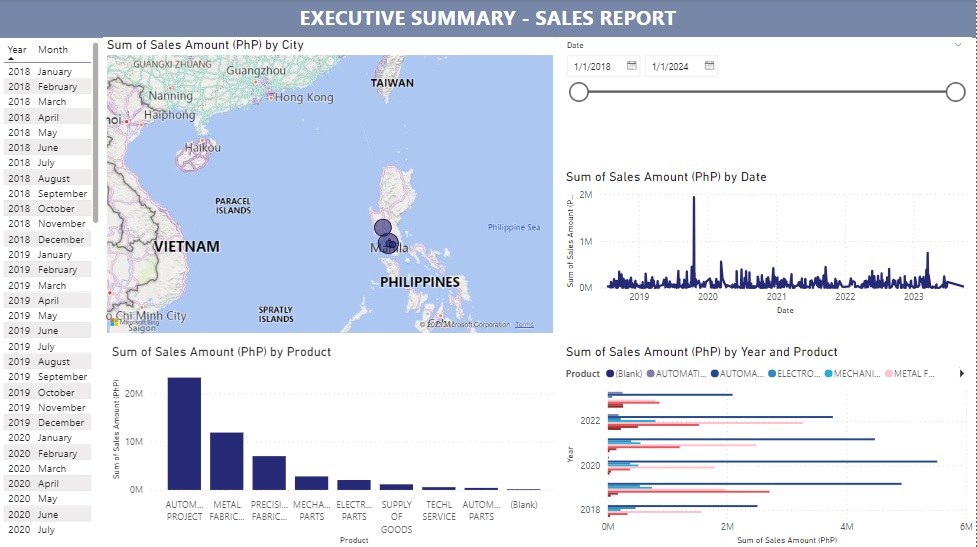This screenshot has height=547, width=977.
Task: Expand the Date slicer chevron
Action: pos(957,45)
